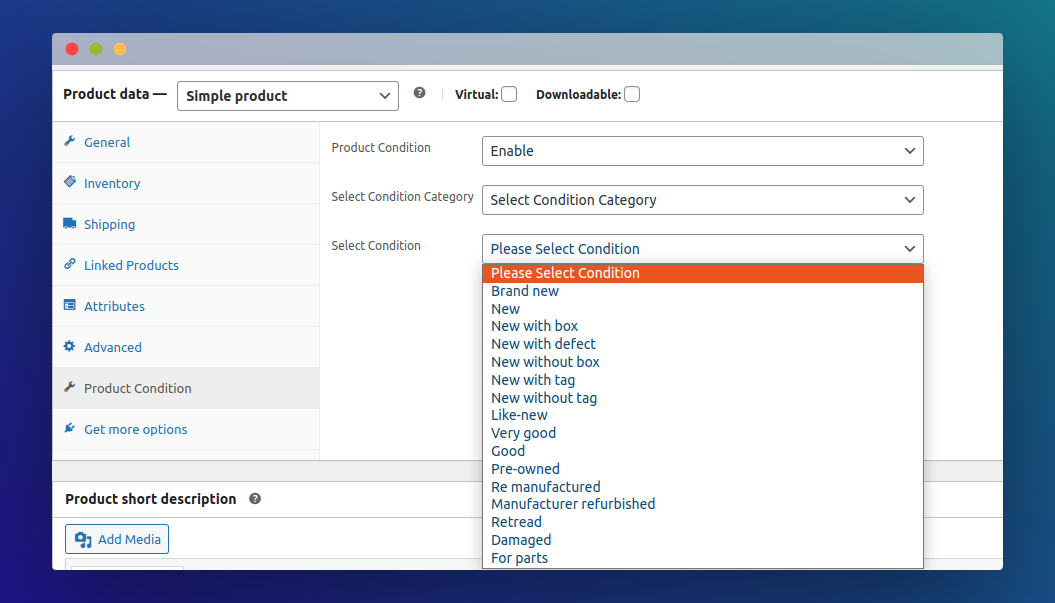The width and height of the screenshot is (1055, 603).
Task: Open the Product Condition Enable dropdown
Action: (x=702, y=151)
